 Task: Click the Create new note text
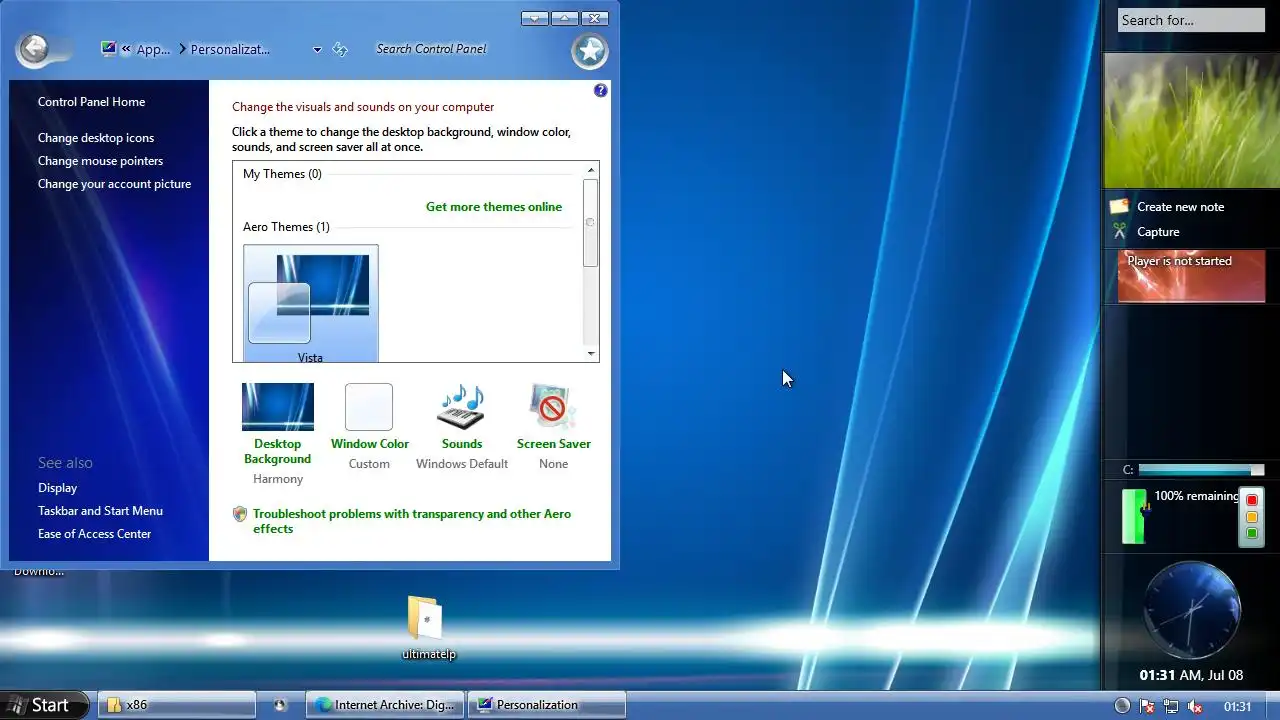pyautogui.click(x=1180, y=207)
